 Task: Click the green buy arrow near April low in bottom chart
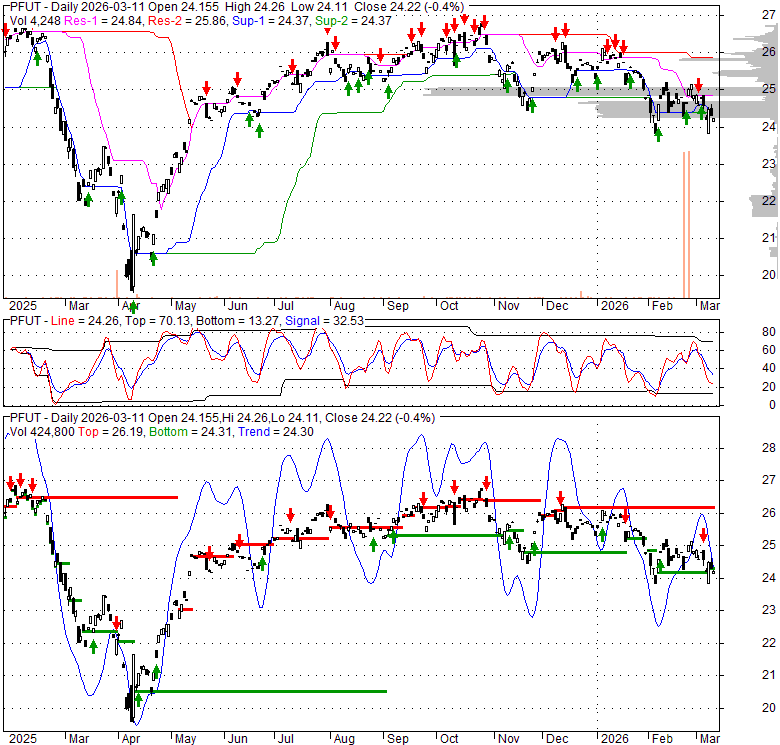tap(138, 699)
